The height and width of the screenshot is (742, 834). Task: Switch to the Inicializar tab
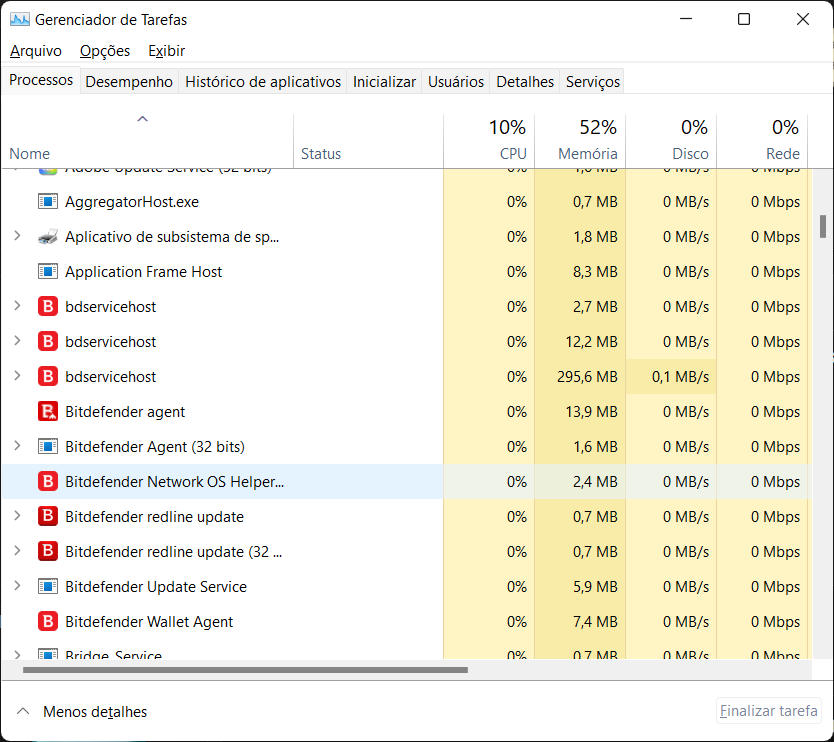pos(384,82)
